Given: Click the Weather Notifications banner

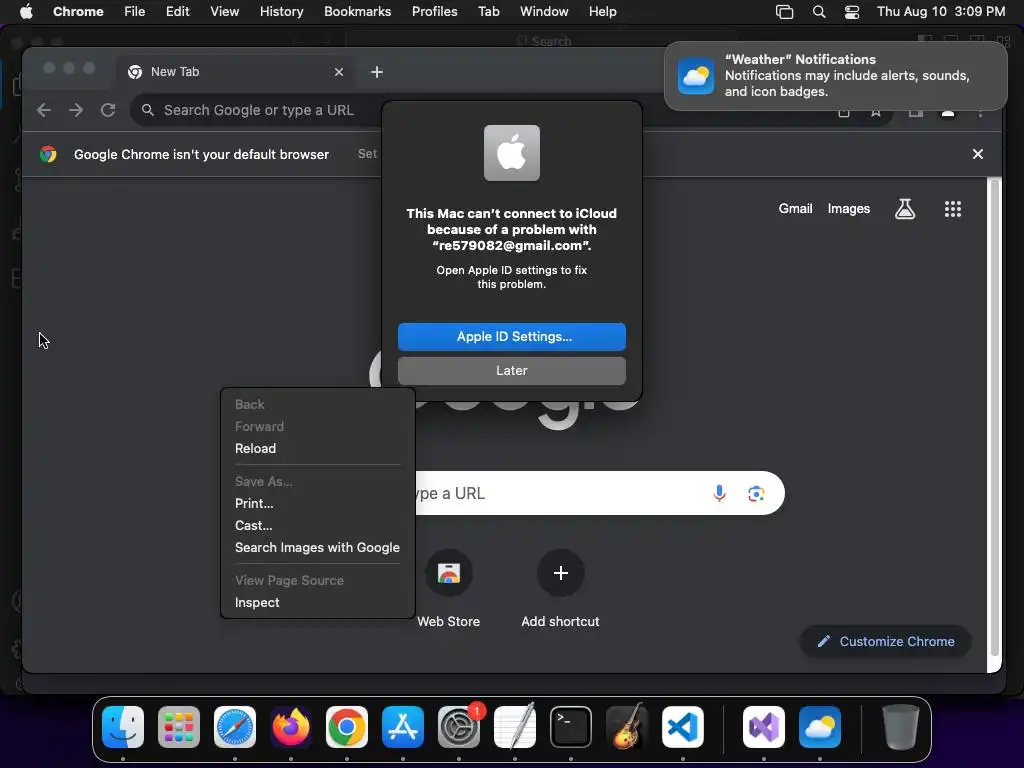Looking at the screenshot, I should point(836,76).
